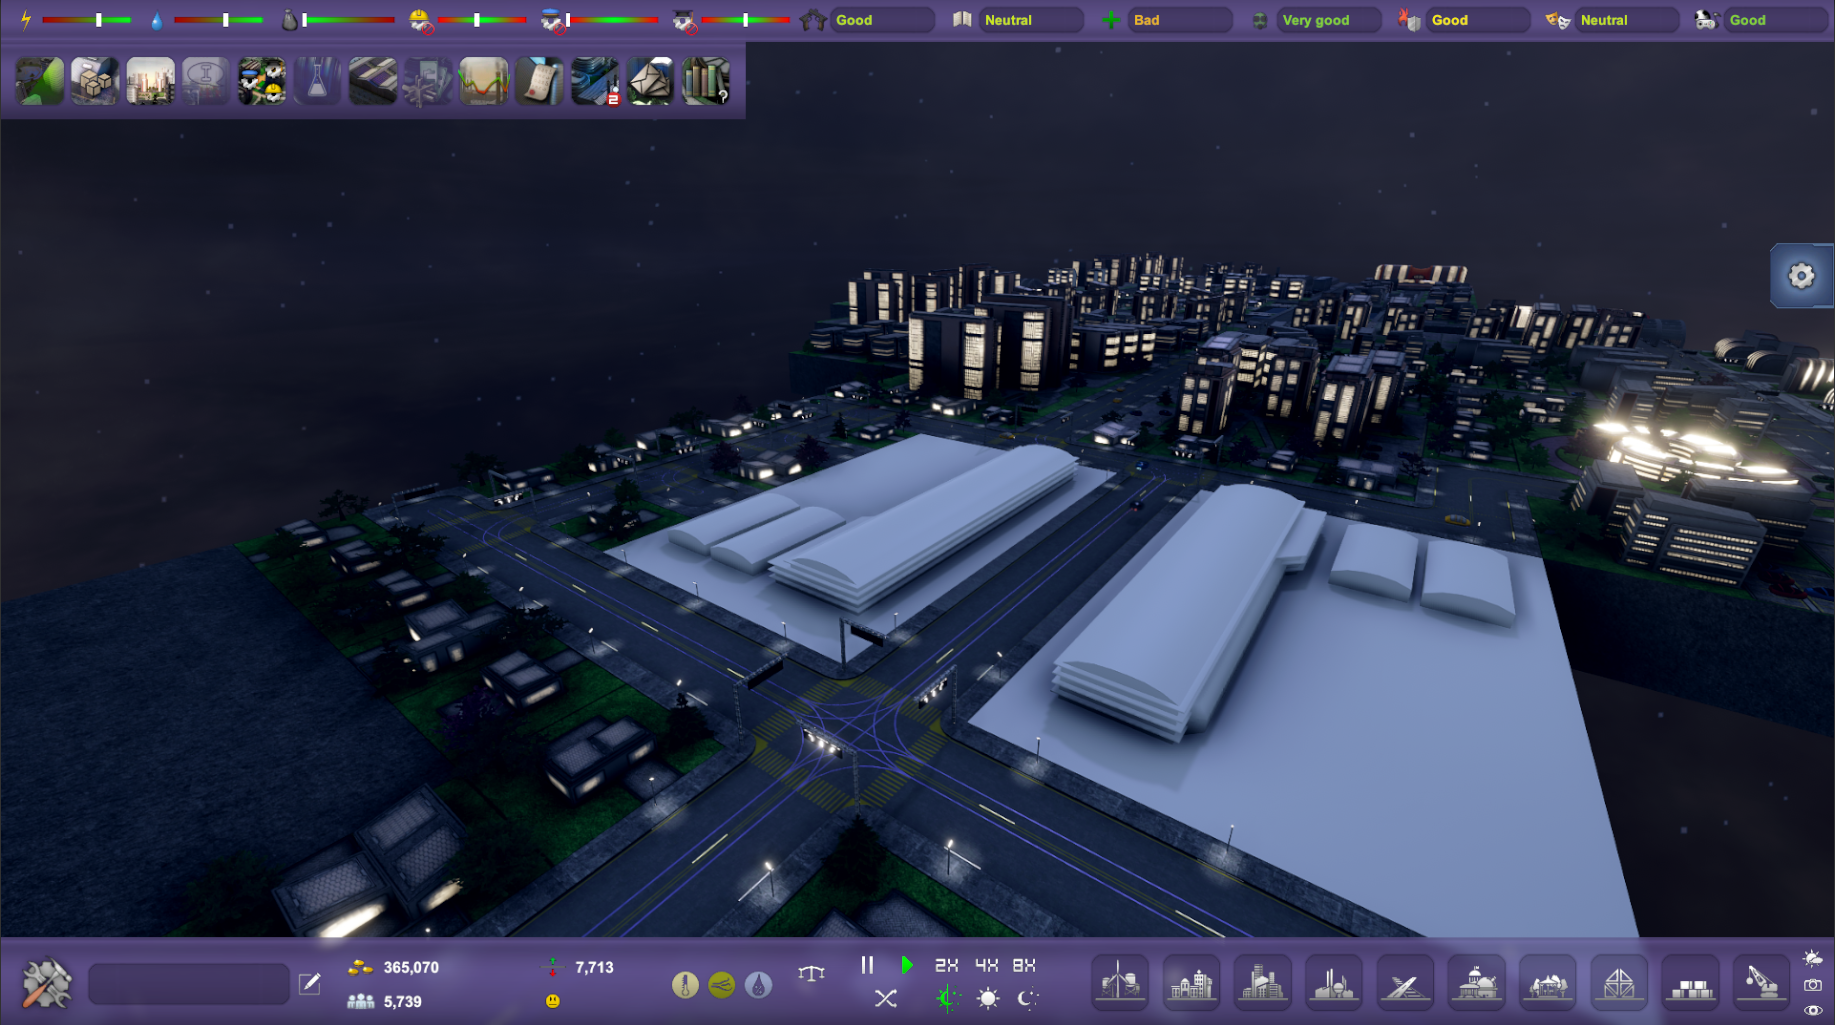Open the research flask icon
The image size is (1835, 1025).
pos(317,81)
